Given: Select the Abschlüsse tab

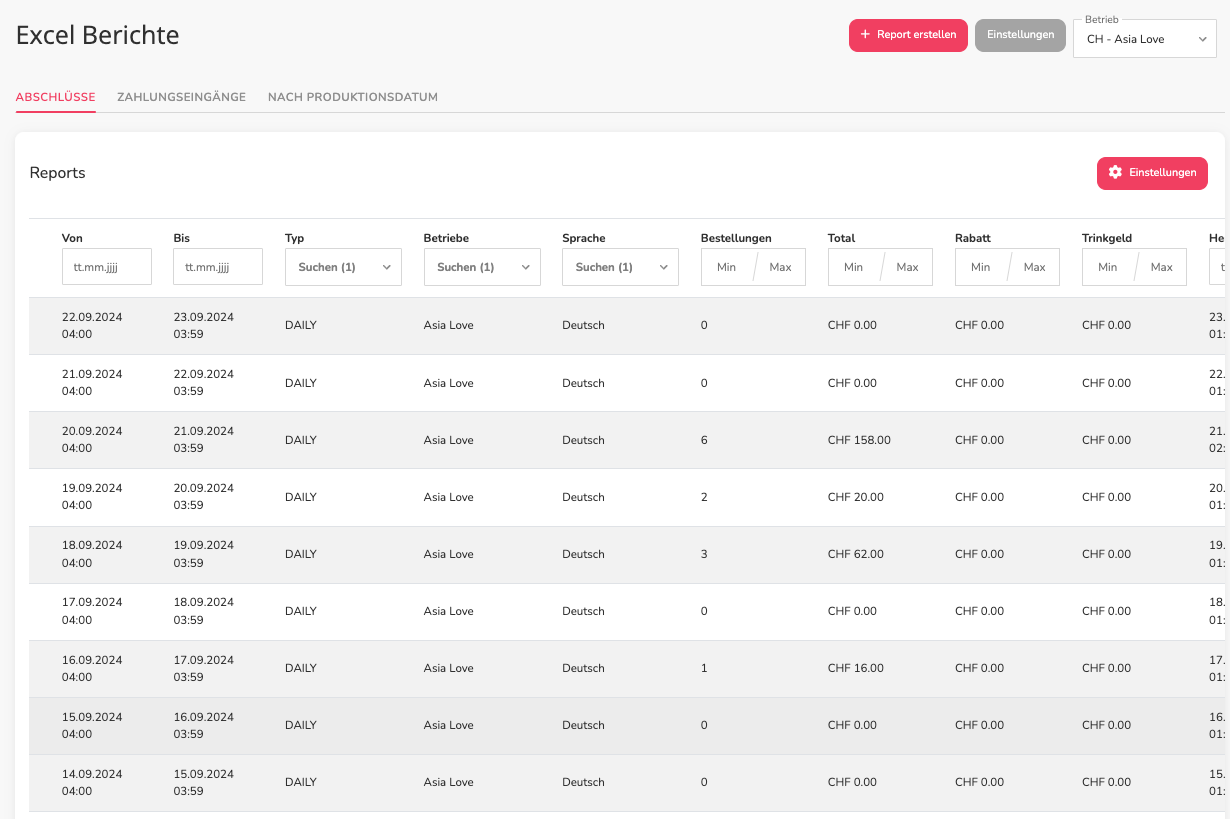Looking at the screenshot, I should click(56, 97).
